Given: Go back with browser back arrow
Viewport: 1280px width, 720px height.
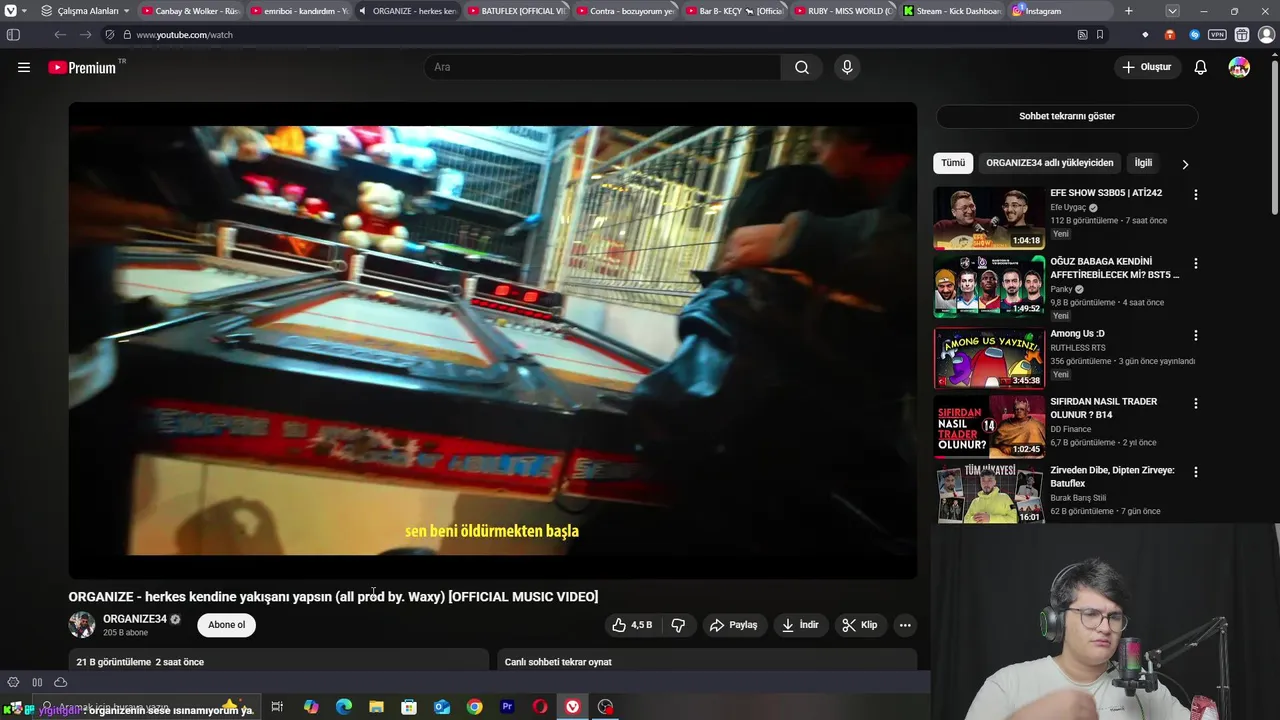Looking at the screenshot, I should click(x=60, y=34).
